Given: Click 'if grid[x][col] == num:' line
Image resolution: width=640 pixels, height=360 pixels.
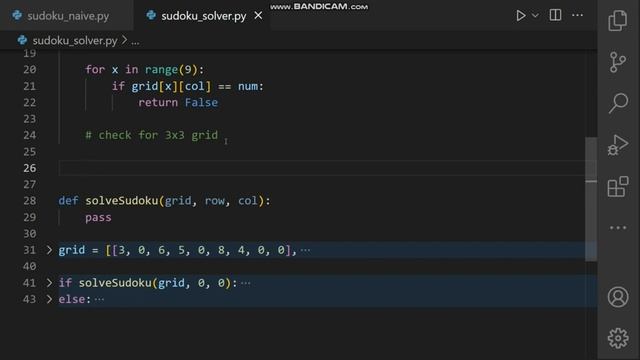Looking at the screenshot, I should tap(188, 87).
